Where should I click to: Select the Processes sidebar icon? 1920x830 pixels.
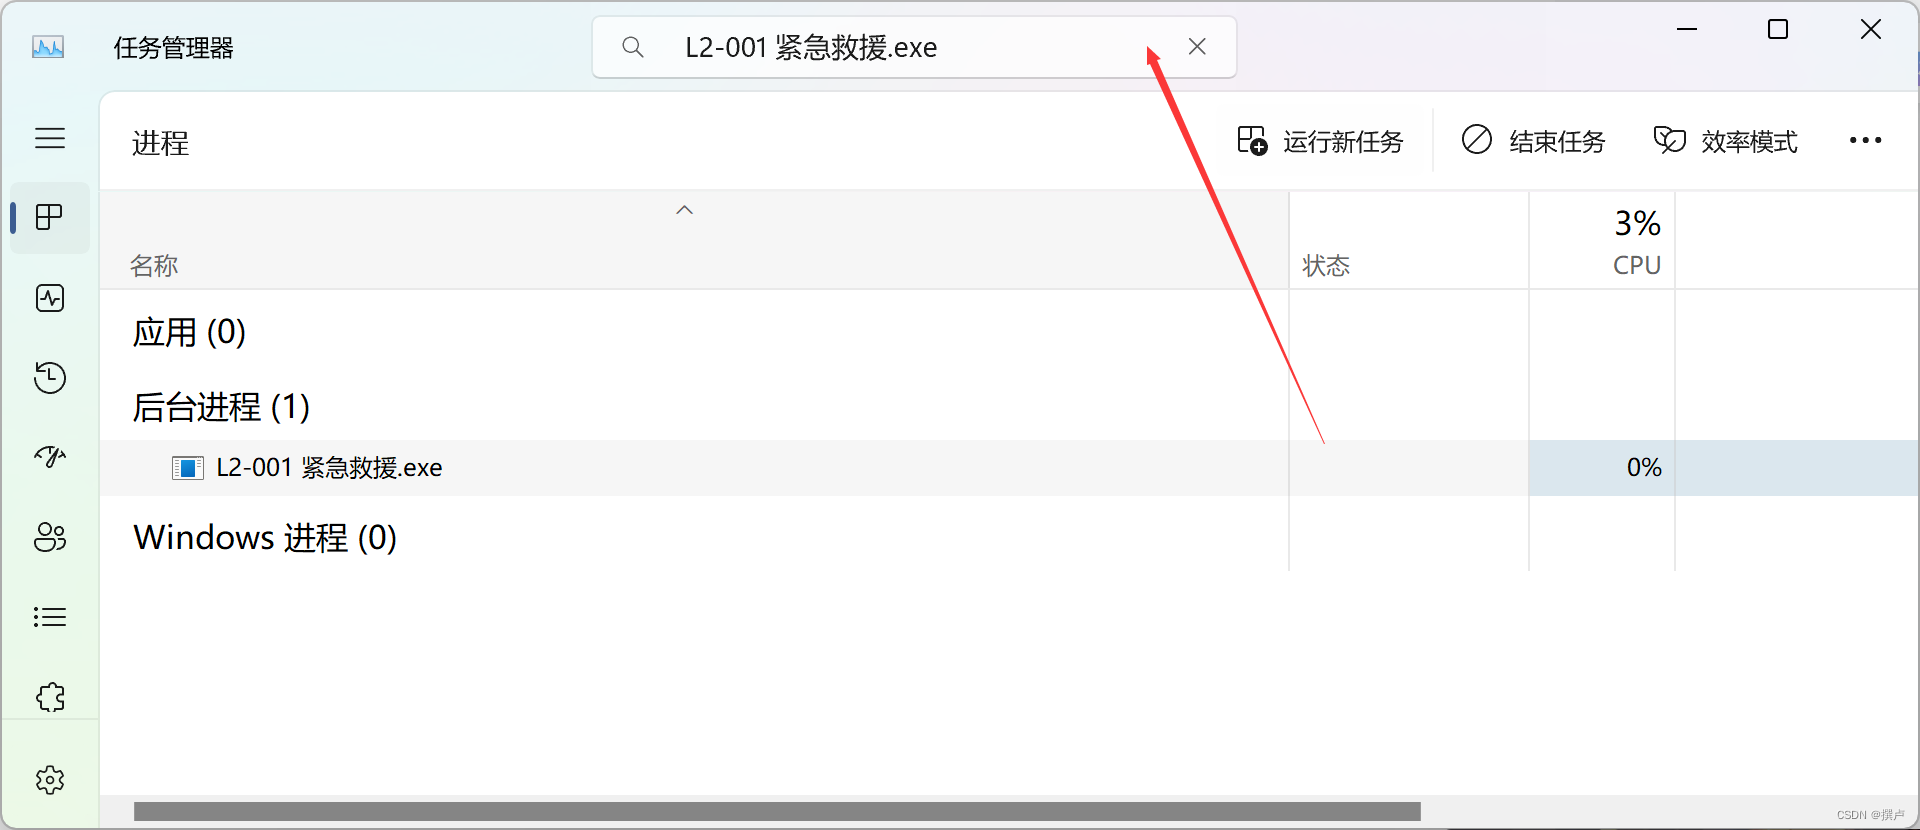[x=49, y=217]
